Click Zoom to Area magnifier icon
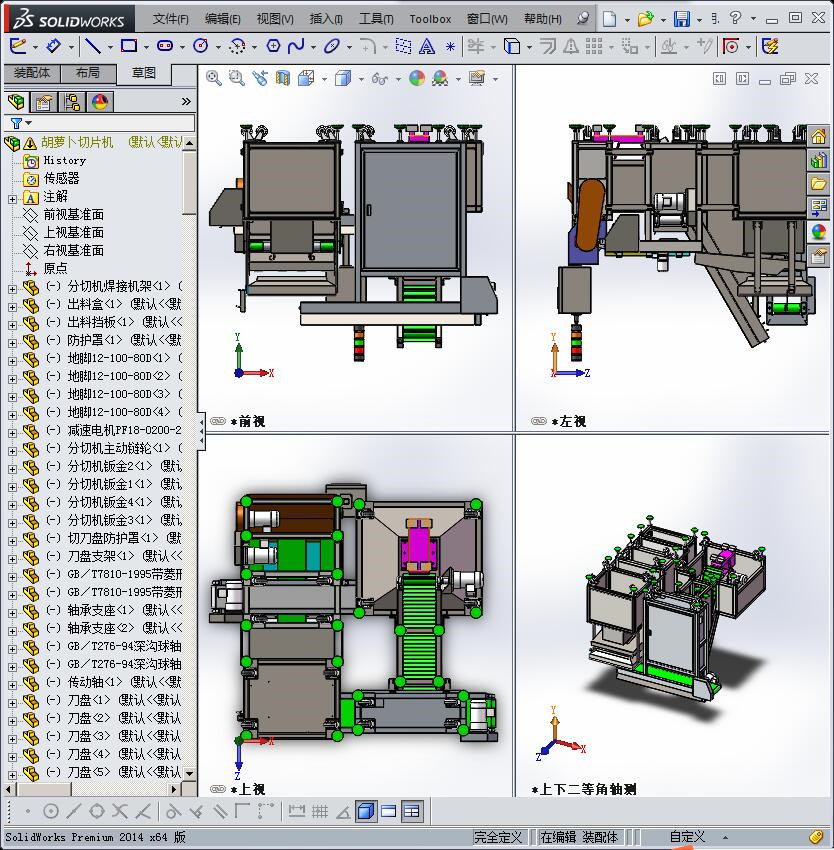834x850 pixels. [236, 79]
